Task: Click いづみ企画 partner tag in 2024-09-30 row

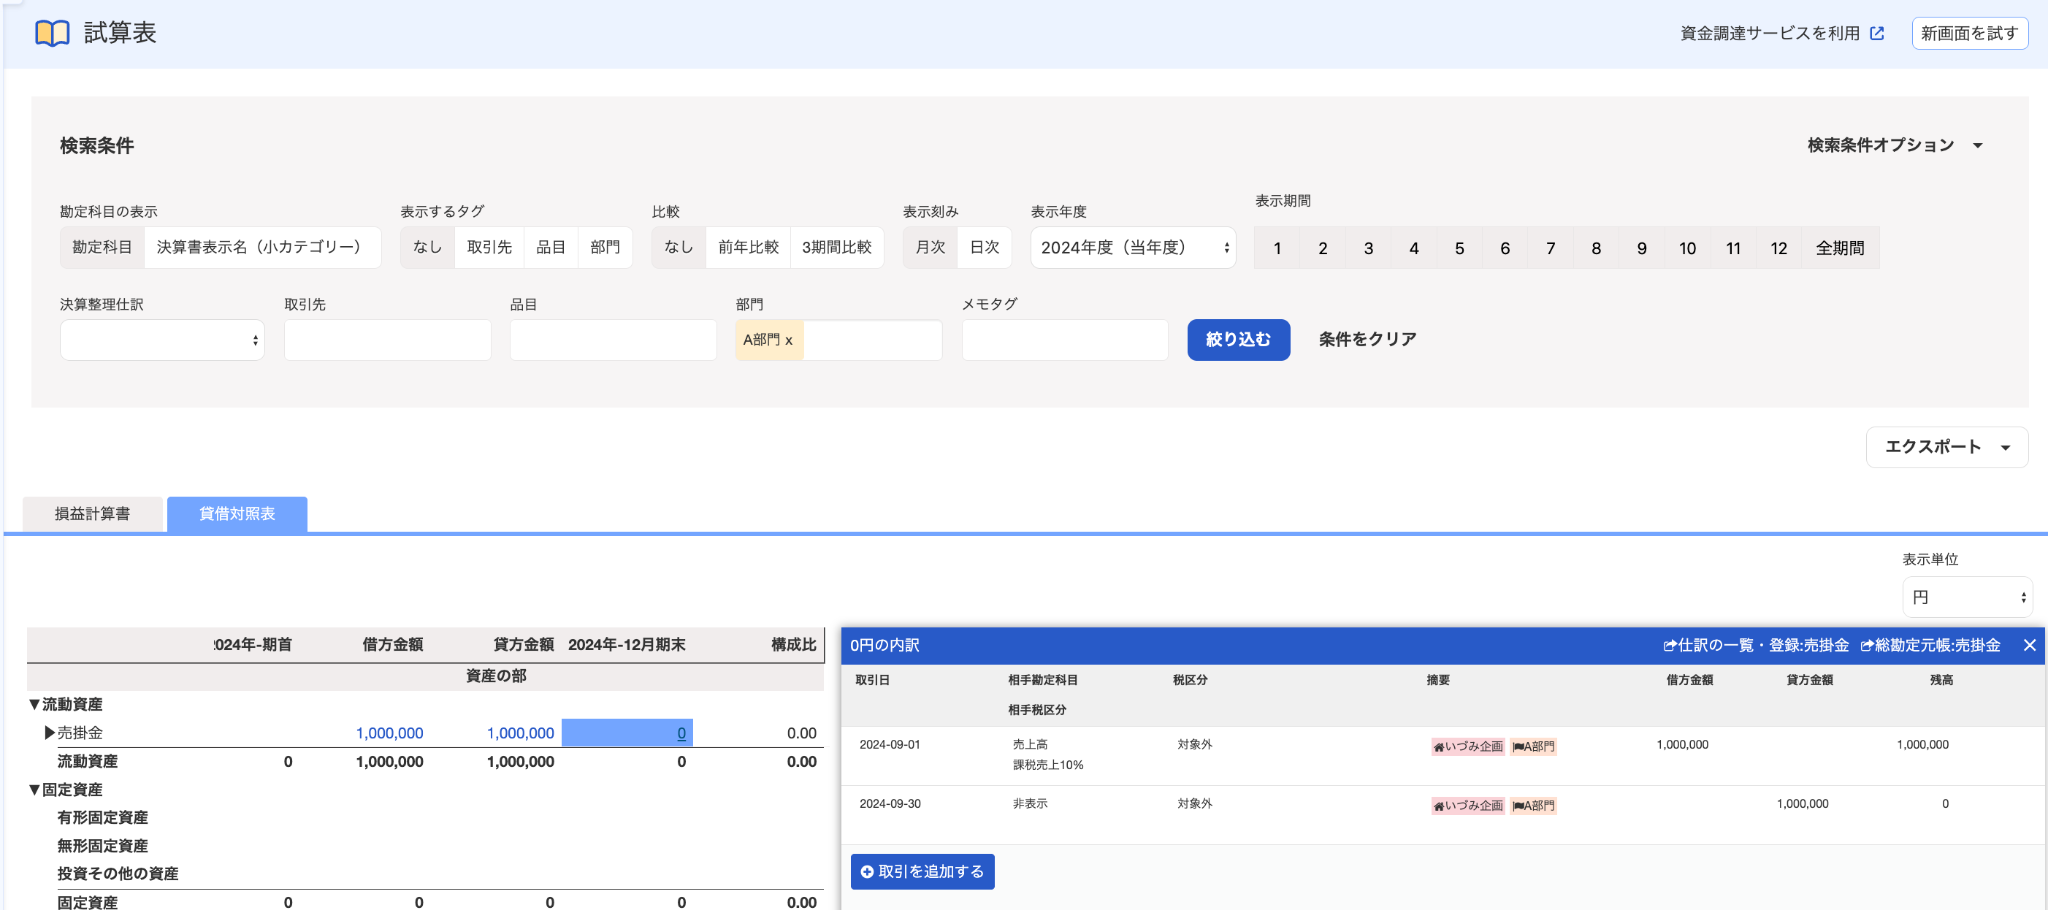Action: tap(1468, 805)
